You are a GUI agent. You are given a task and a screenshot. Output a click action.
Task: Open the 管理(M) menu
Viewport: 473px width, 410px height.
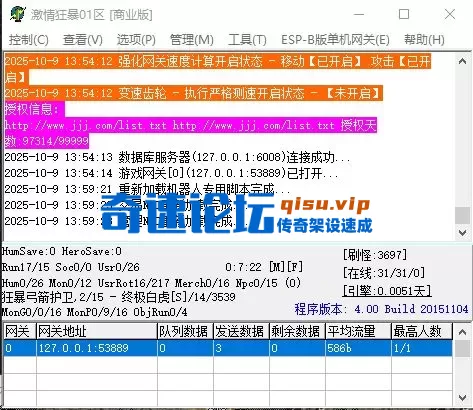[x=192, y=40]
